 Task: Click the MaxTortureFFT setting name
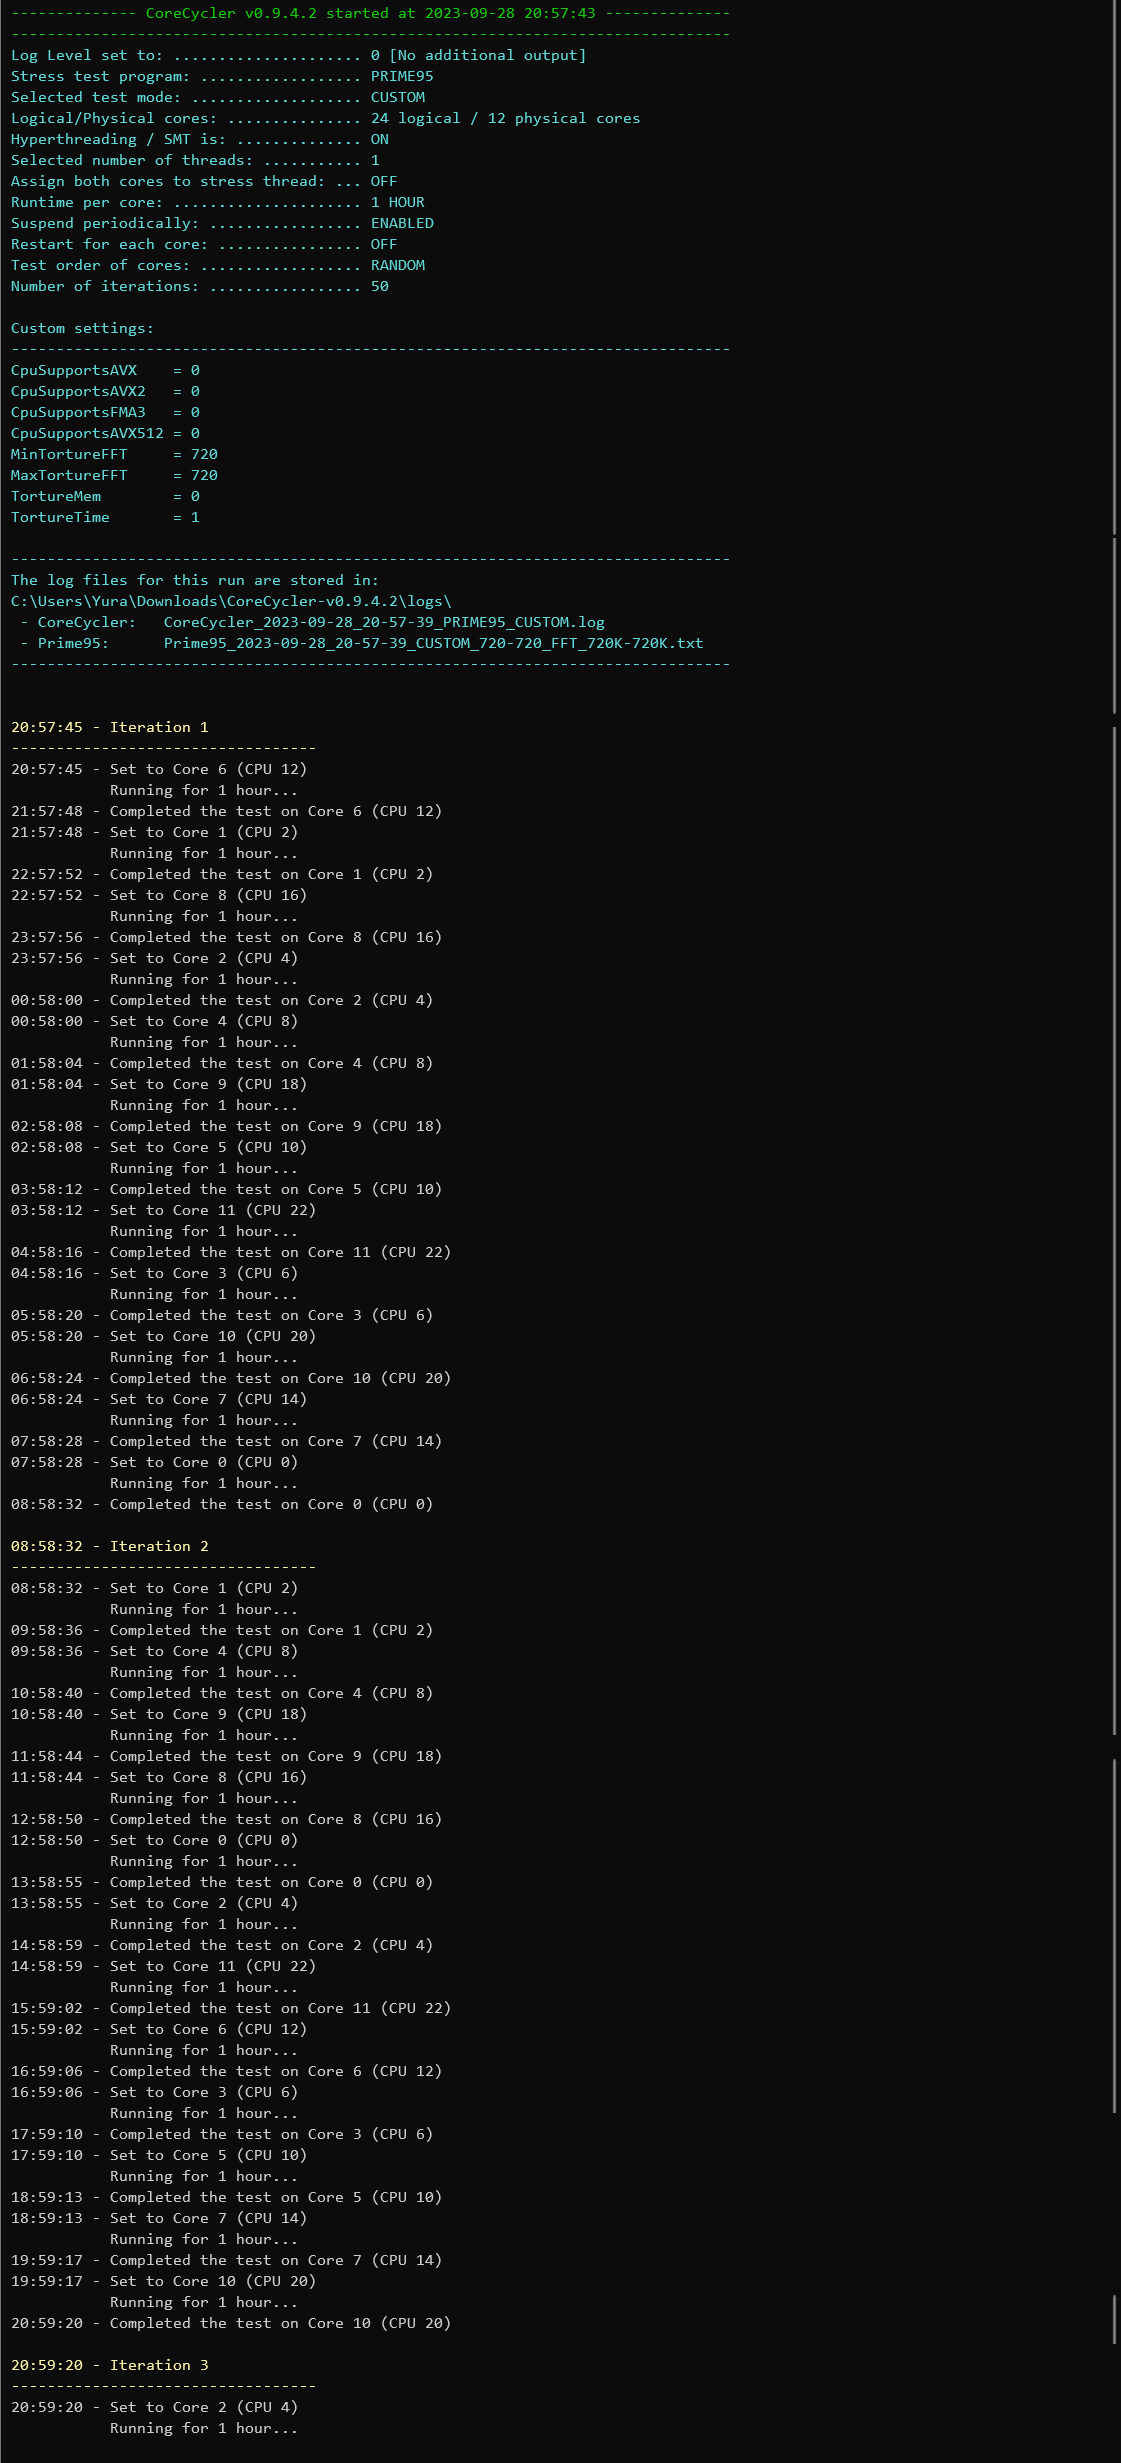[69, 475]
